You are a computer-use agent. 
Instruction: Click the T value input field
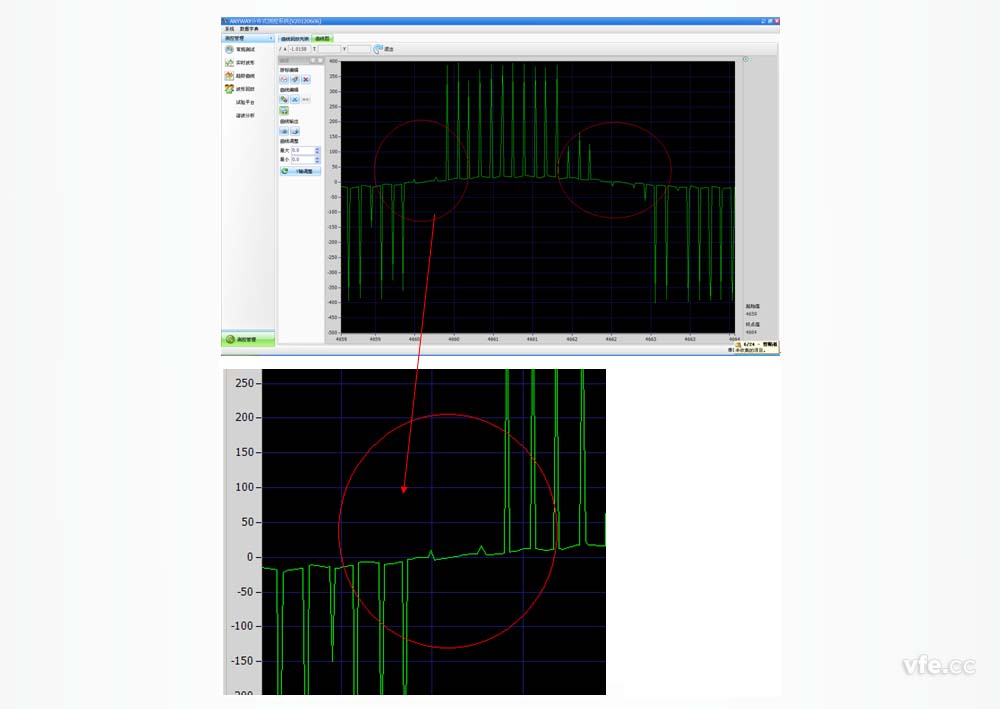pyautogui.click(x=328, y=48)
